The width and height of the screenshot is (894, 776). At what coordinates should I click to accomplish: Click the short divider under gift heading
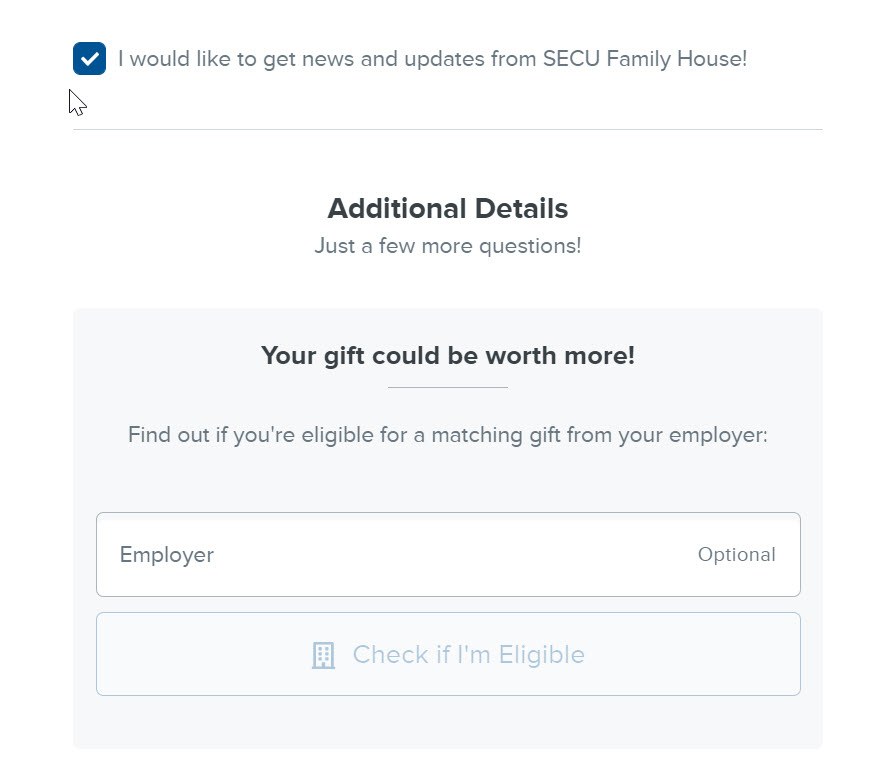[x=447, y=387]
